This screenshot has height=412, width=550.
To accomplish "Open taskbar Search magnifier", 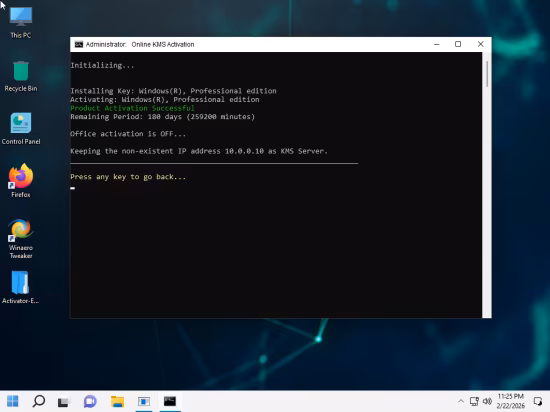I will pos(39,401).
